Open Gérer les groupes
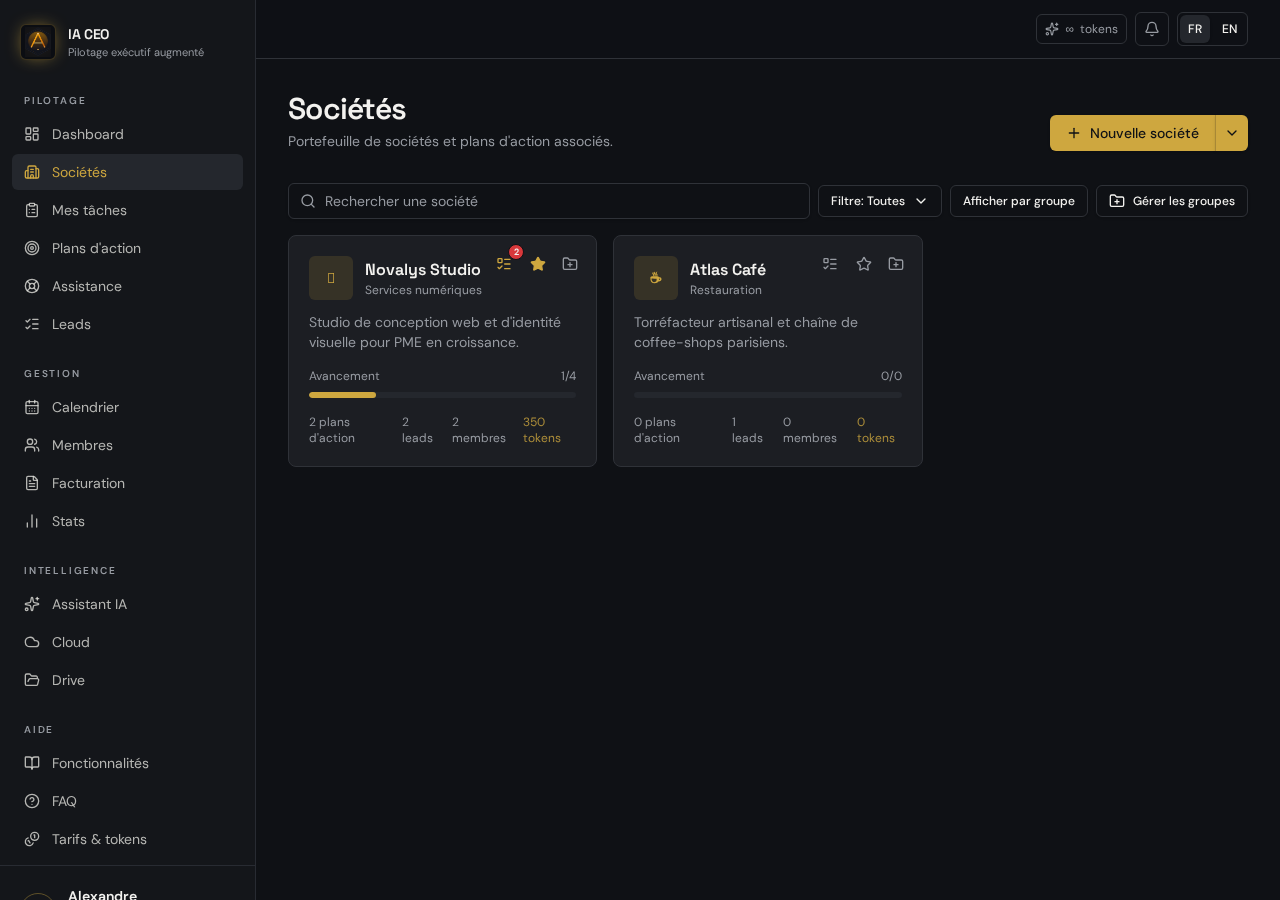Image resolution: width=1280 pixels, height=900 pixels. pos(1172,201)
